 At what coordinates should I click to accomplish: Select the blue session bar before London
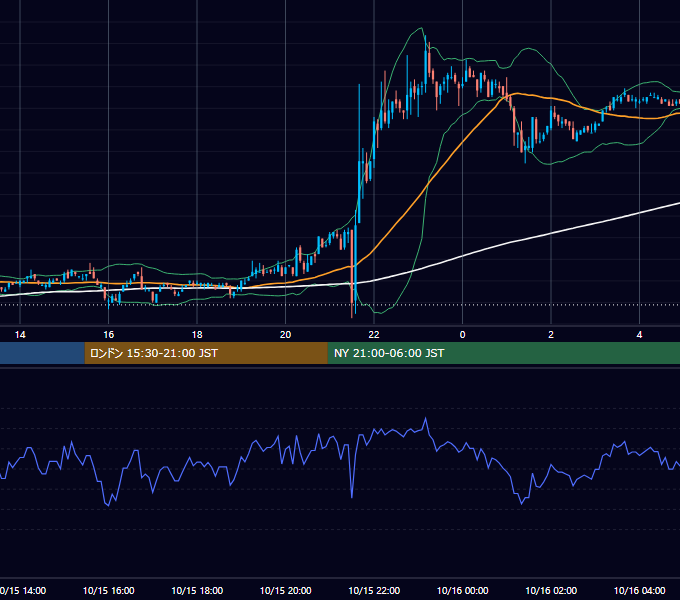click(42, 353)
